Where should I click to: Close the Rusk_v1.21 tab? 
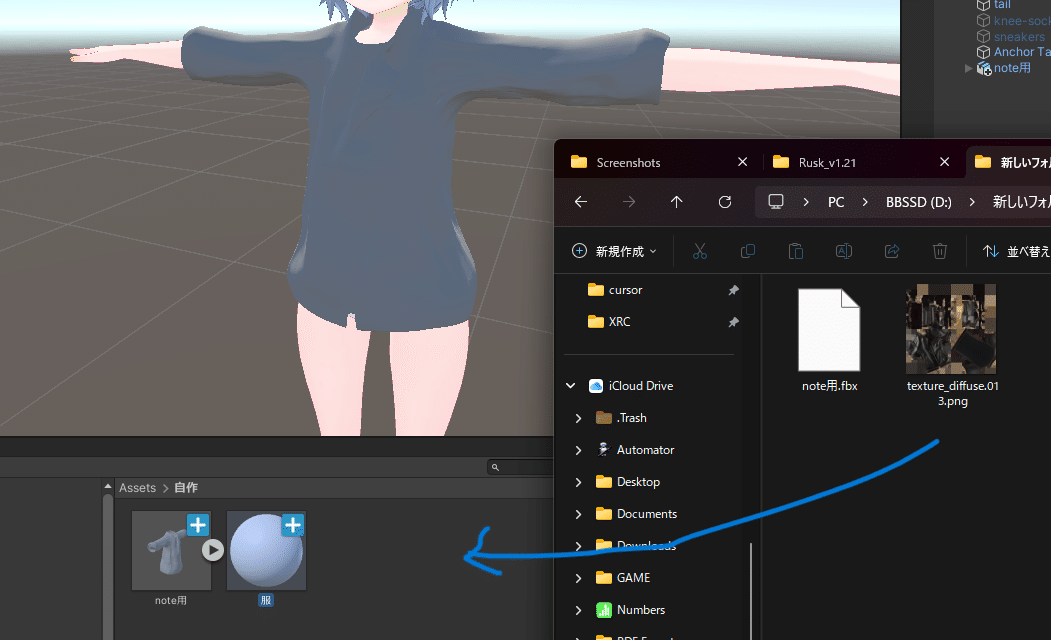tap(944, 162)
